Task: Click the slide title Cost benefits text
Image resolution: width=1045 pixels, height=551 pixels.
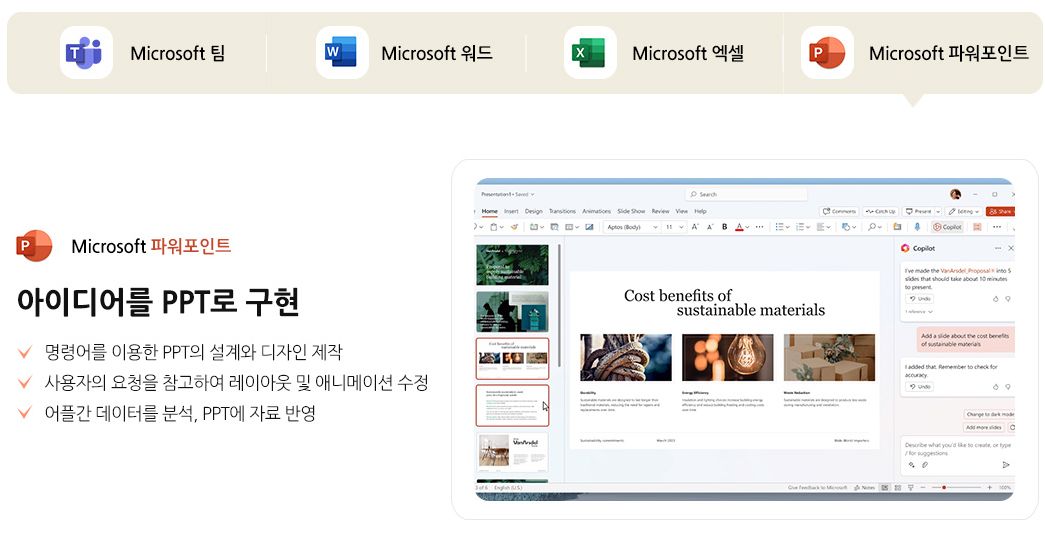Action: pos(724,302)
